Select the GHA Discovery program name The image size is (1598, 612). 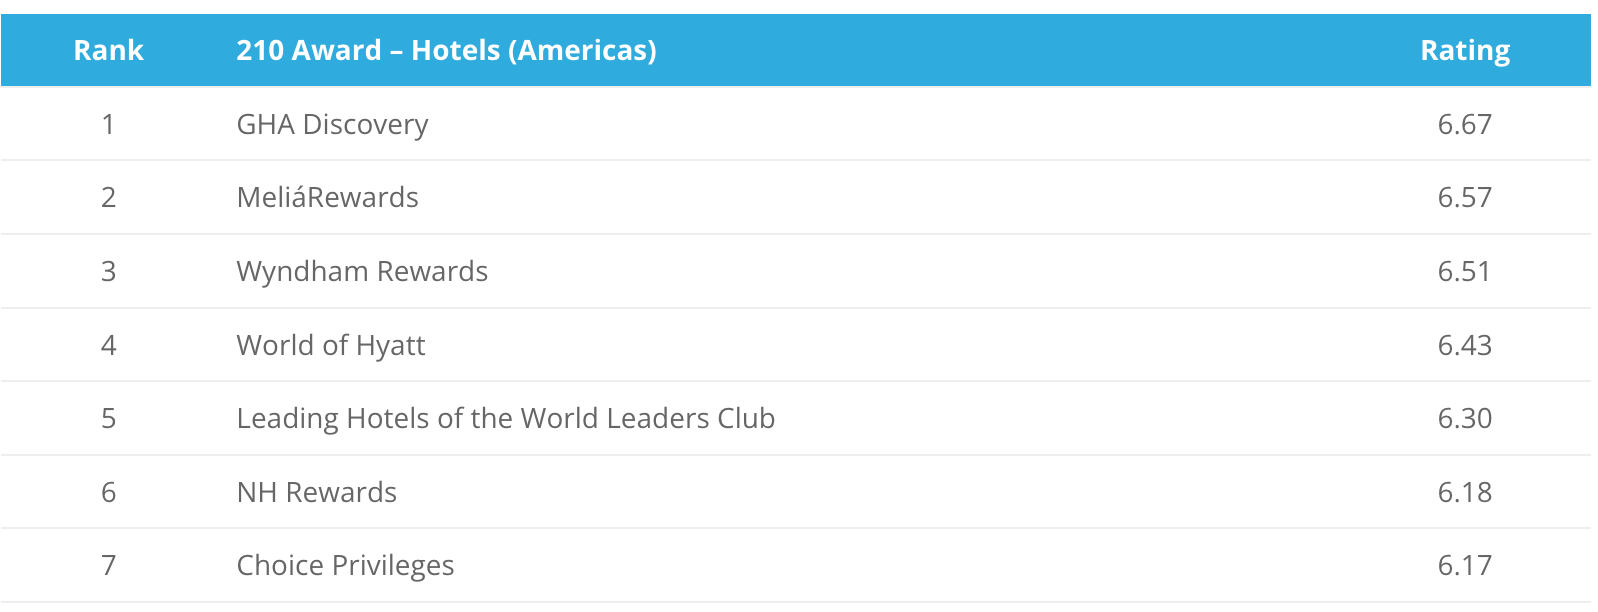coord(332,124)
